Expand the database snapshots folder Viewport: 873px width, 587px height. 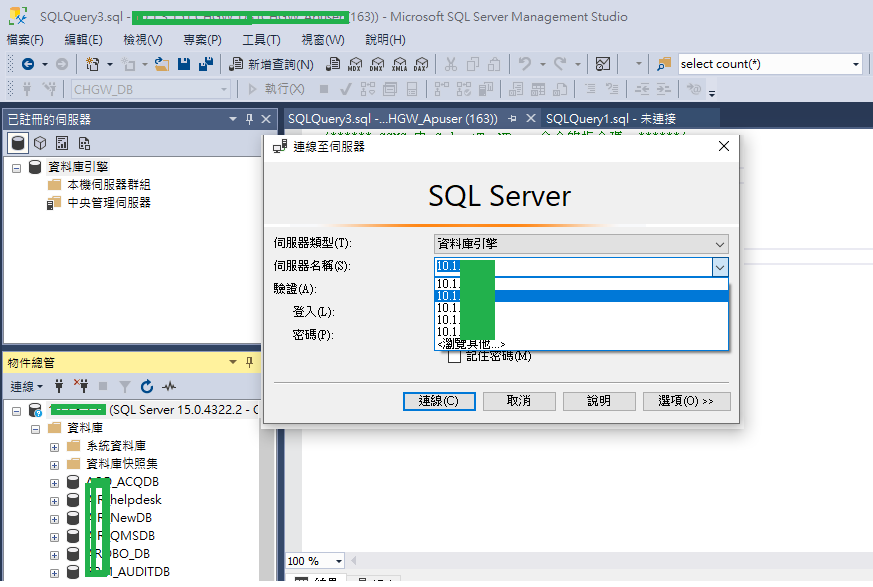click(54, 464)
